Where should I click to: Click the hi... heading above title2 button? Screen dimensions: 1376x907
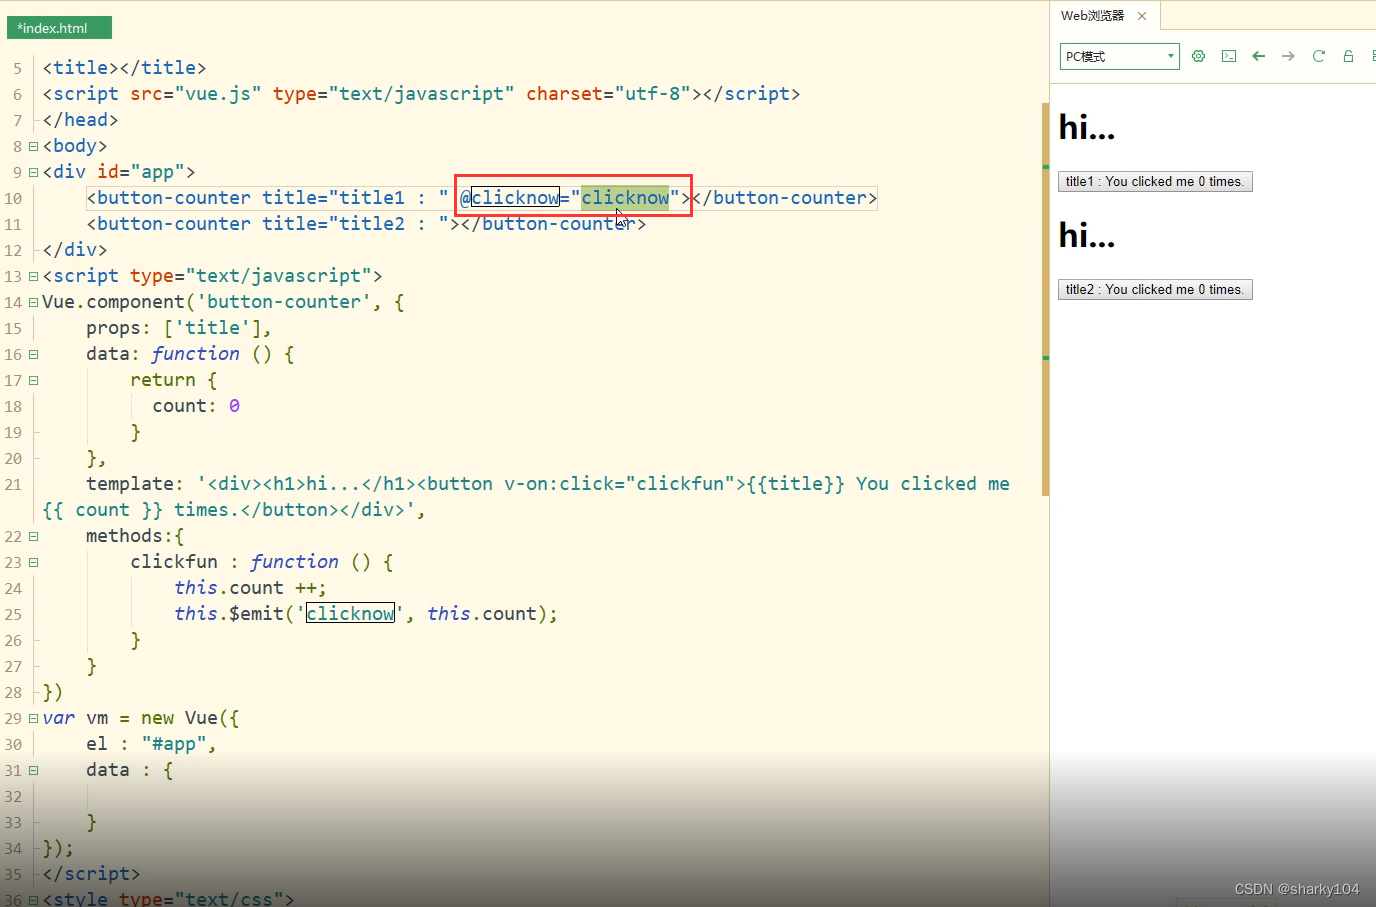pos(1087,235)
